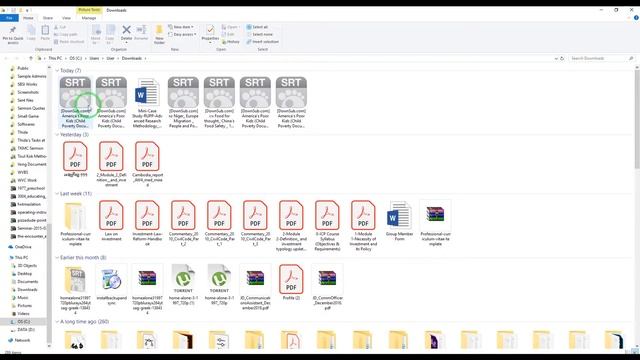Select the Cambodia_report PDF file
The height and width of the screenshot is (360, 640).
147,164
